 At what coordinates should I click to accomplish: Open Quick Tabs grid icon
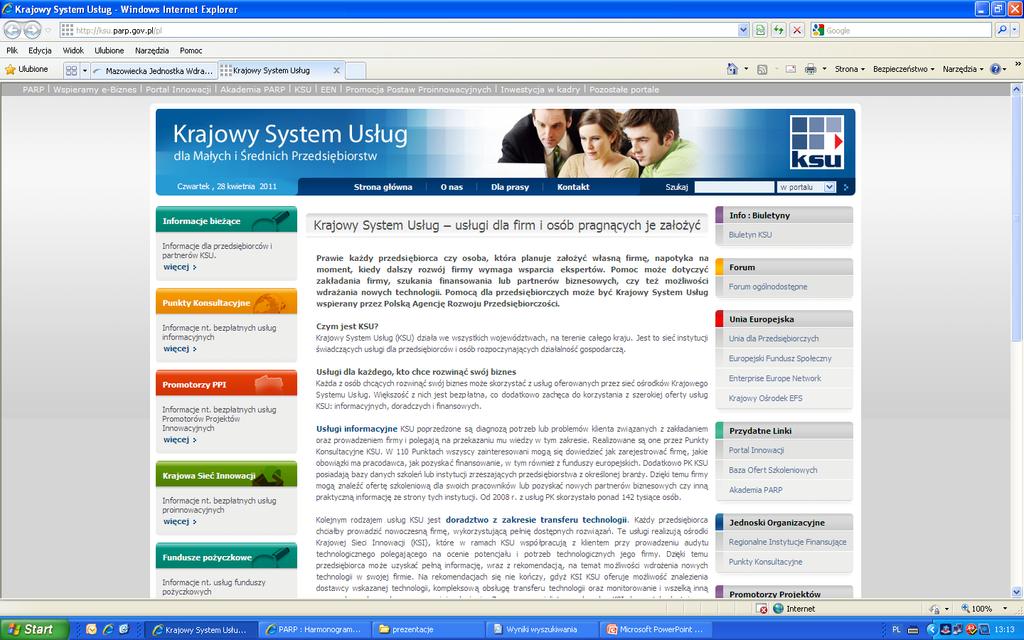tap(71, 70)
